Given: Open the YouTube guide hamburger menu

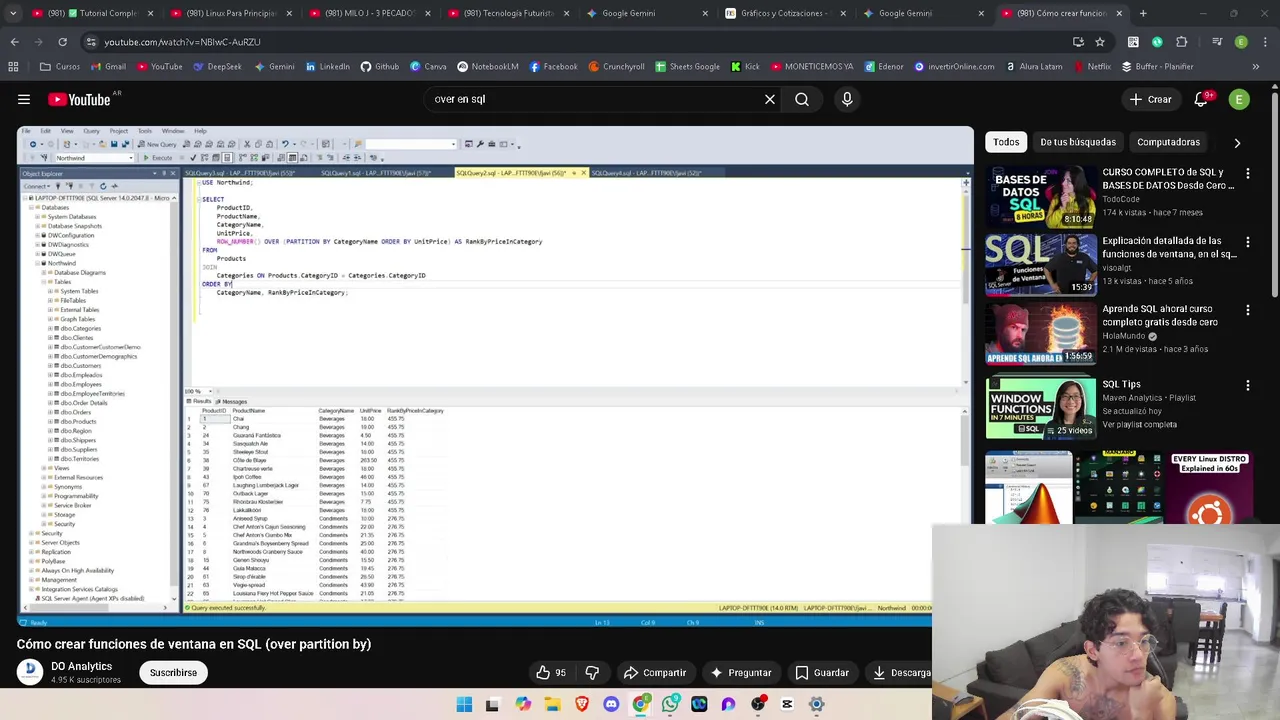Looking at the screenshot, I should point(24,99).
